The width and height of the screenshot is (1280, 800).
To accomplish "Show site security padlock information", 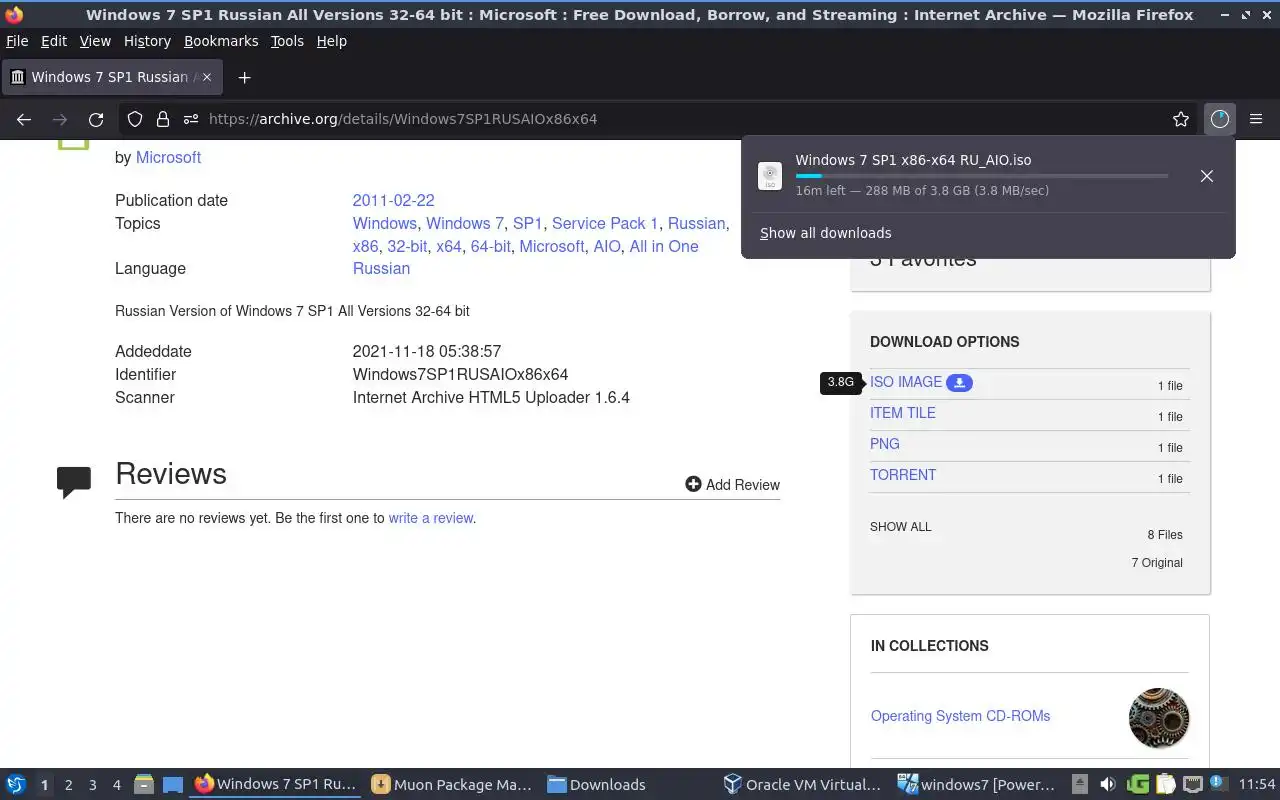I will (162, 119).
